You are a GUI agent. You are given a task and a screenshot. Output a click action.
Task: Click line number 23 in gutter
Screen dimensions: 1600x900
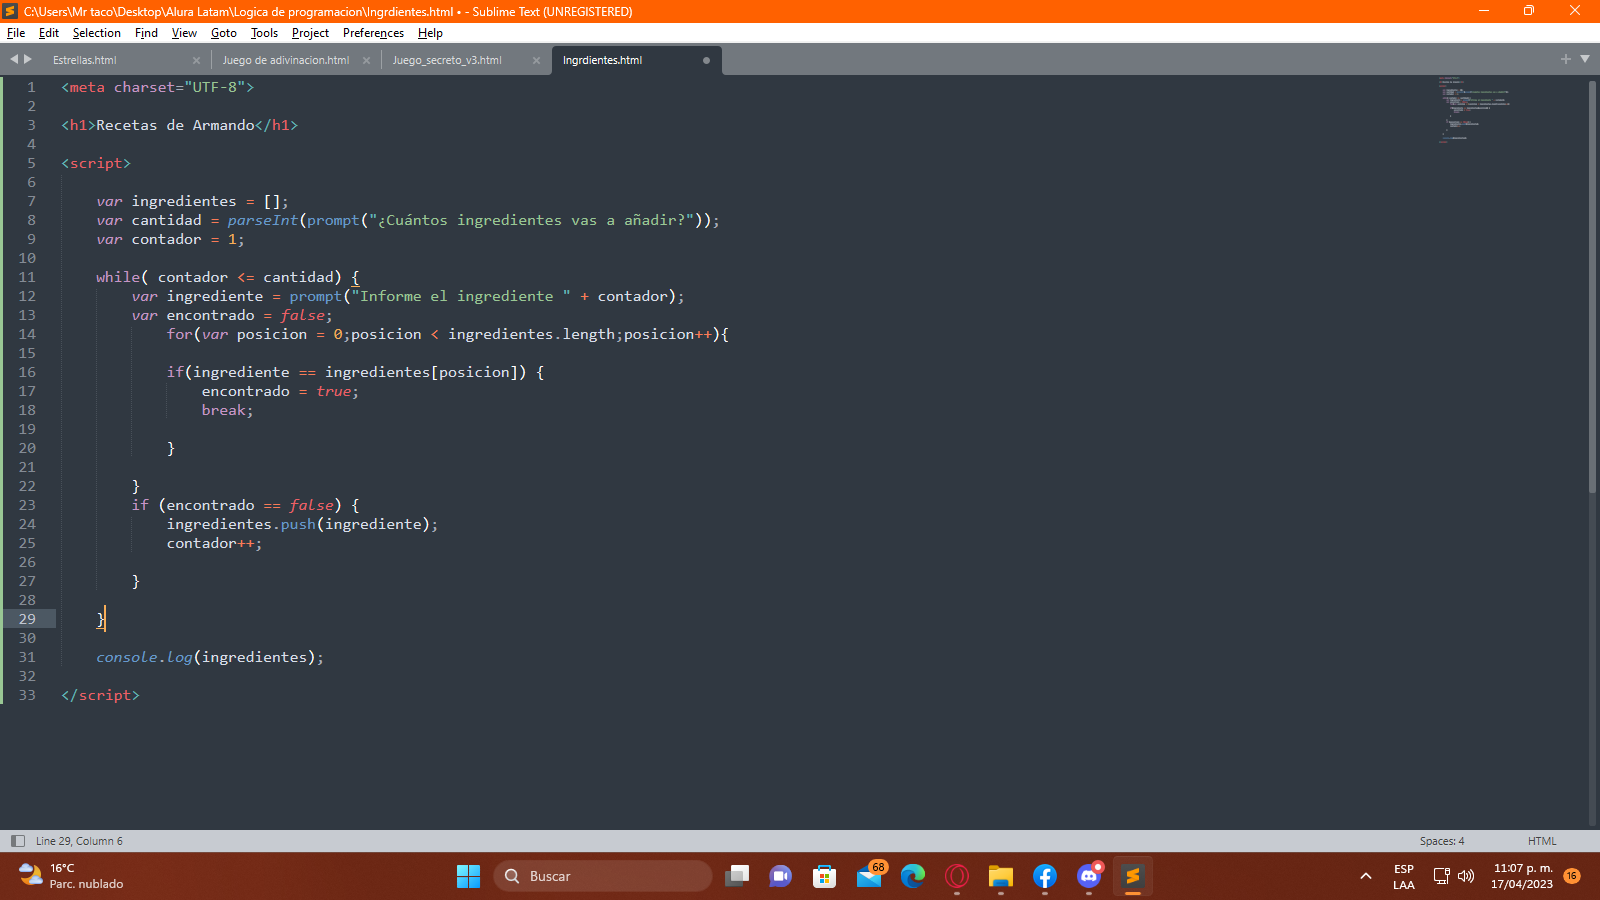click(x=27, y=505)
